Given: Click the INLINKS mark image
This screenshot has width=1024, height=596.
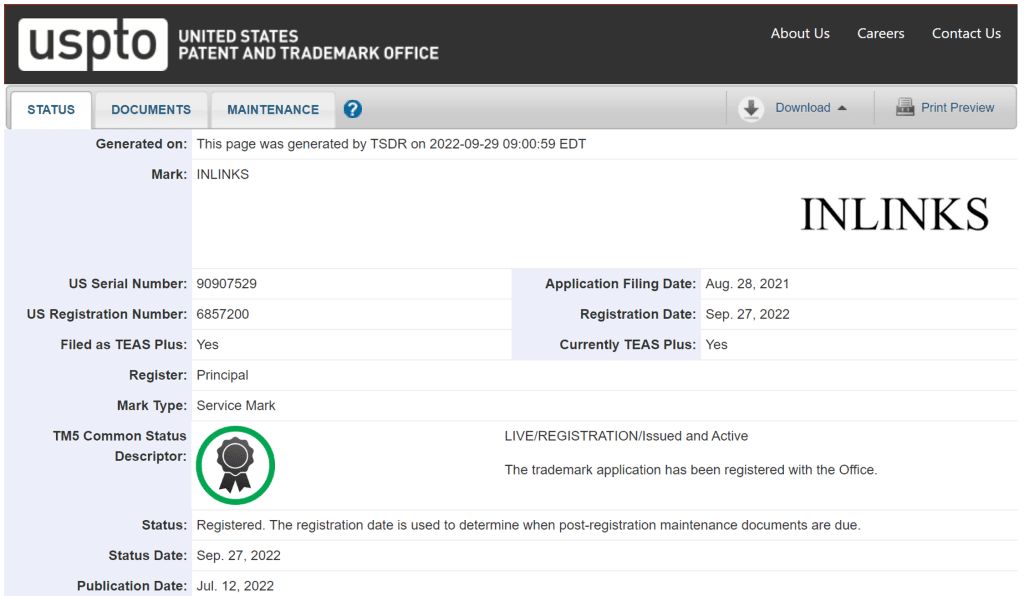Looking at the screenshot, I should coord(895,214).
